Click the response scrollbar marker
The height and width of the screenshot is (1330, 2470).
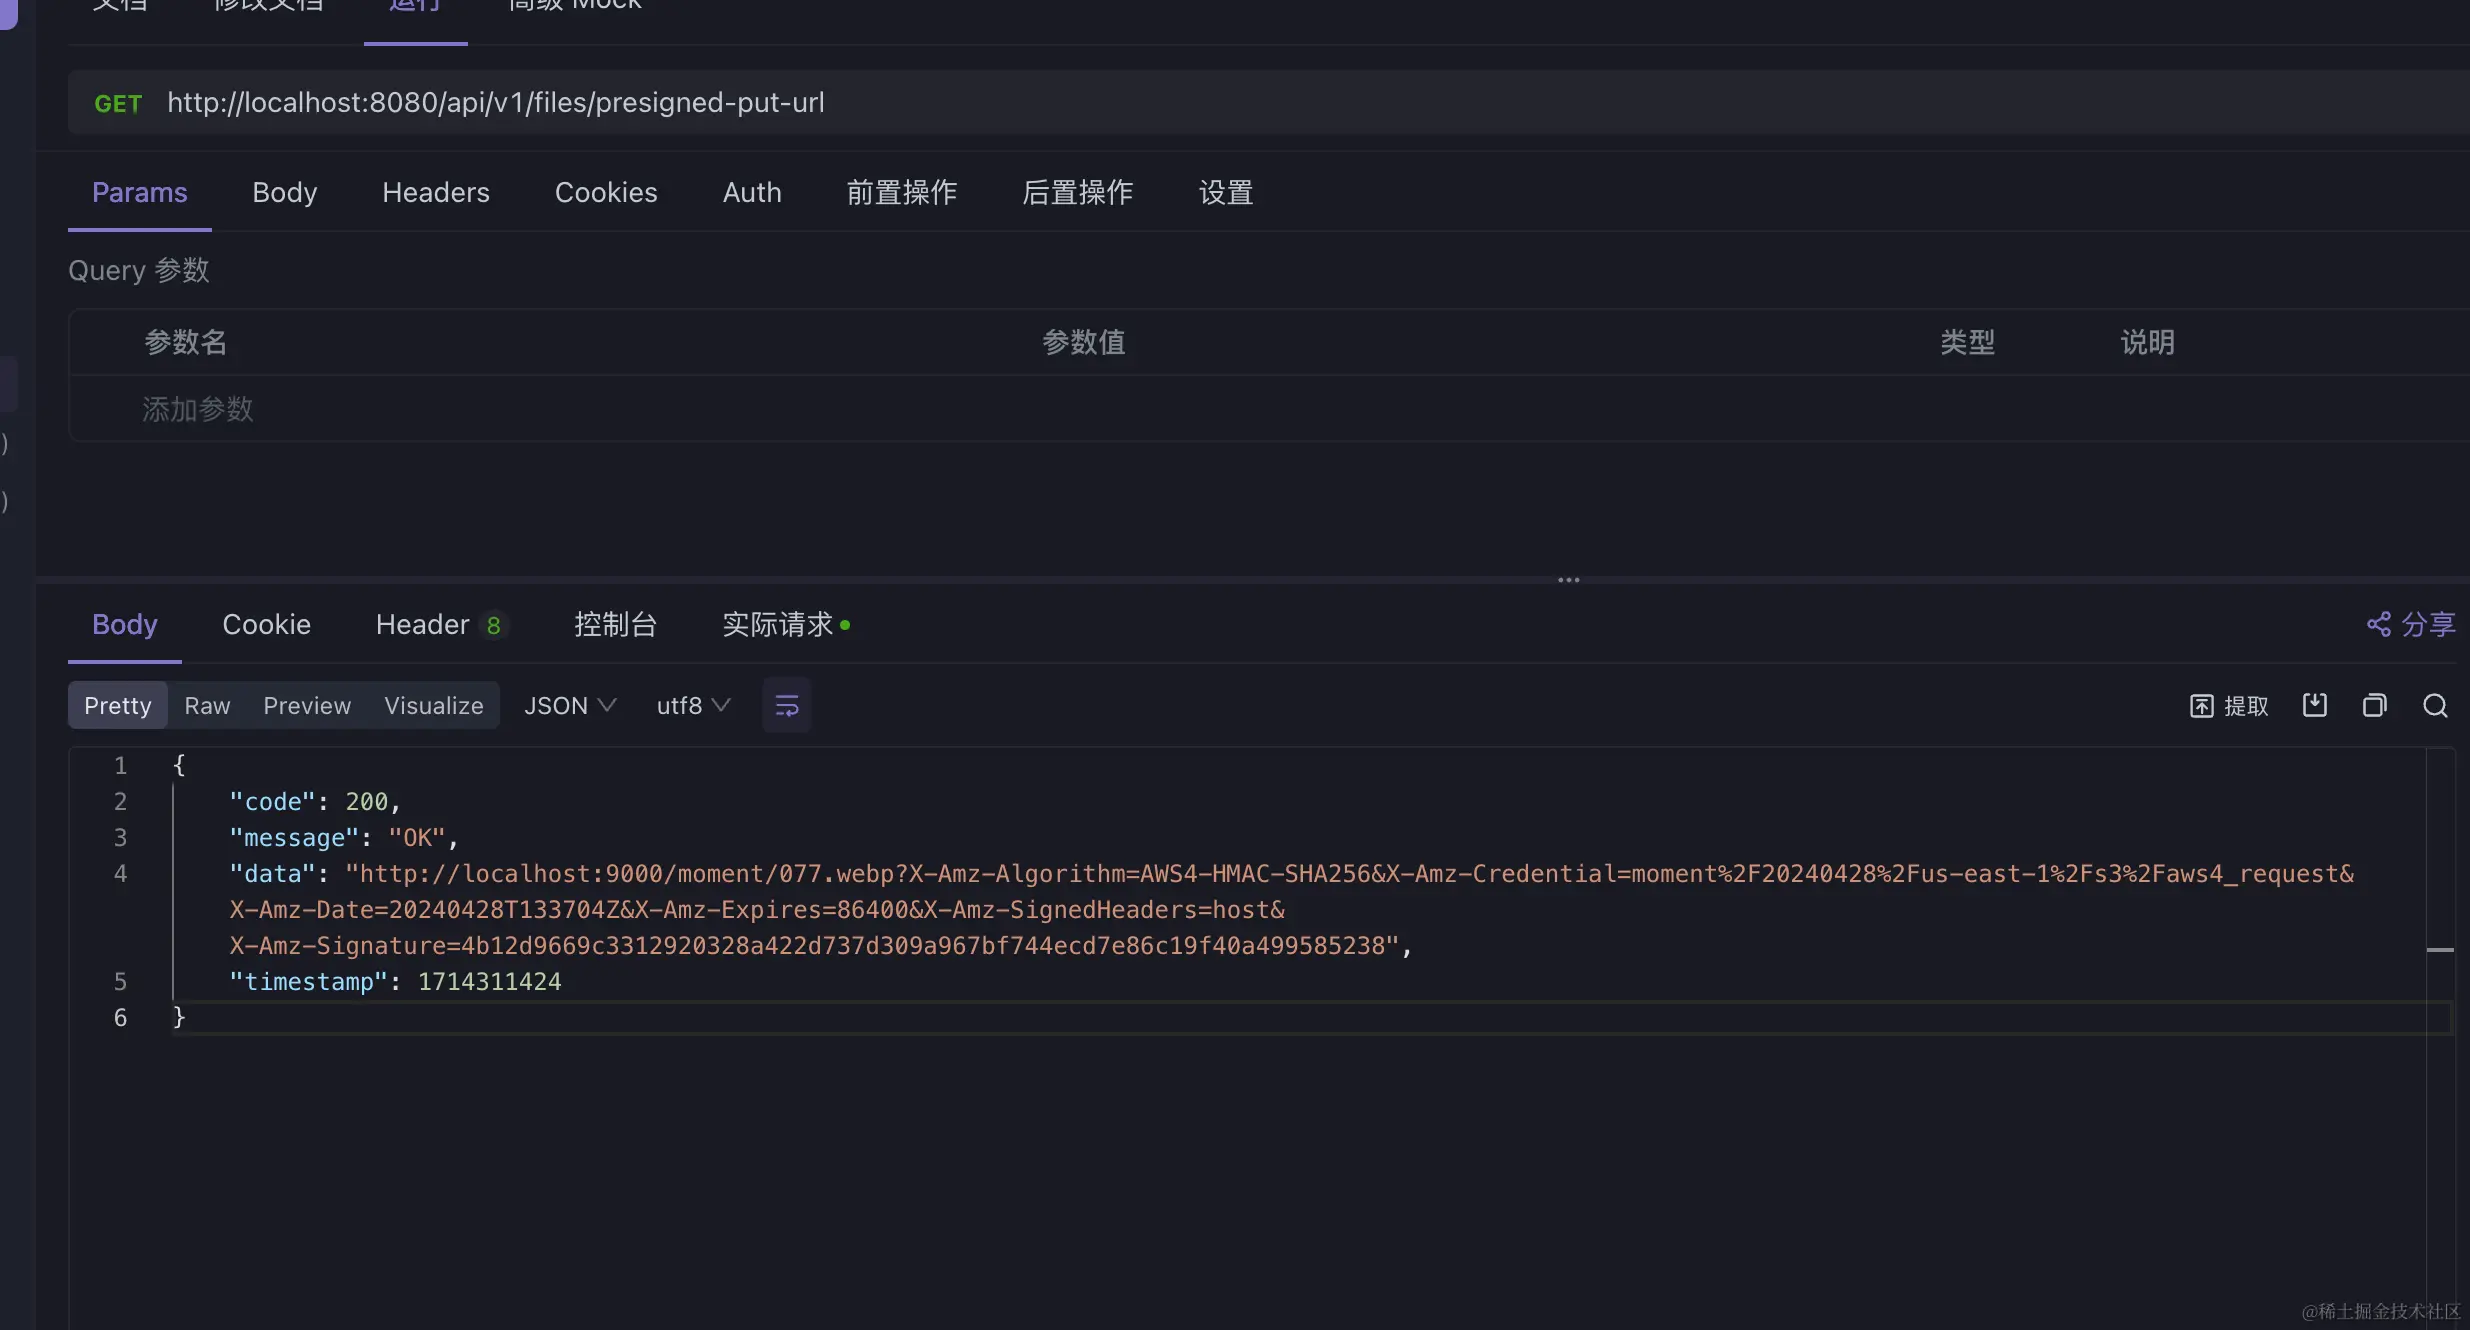[2440, 949]
